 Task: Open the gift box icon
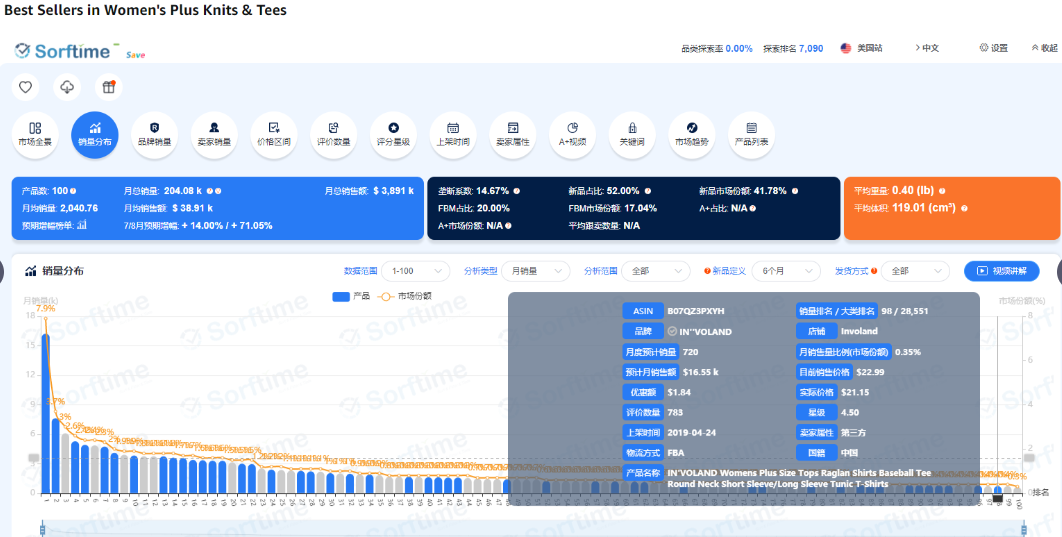[108, 87]
